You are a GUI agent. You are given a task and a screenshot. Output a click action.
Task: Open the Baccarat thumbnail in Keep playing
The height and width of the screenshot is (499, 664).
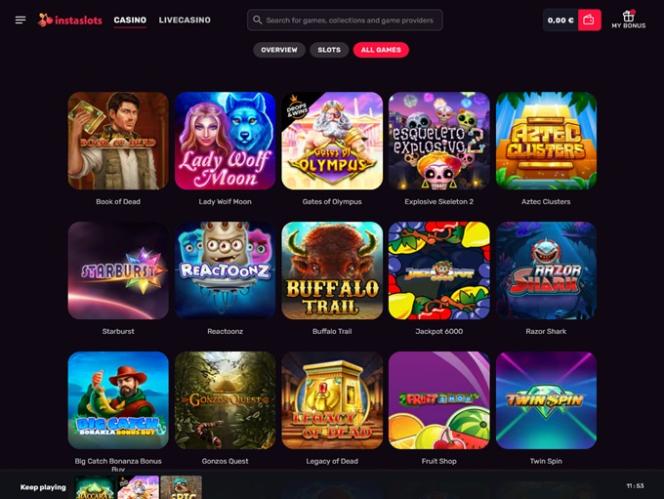click(x=95, y=487)
